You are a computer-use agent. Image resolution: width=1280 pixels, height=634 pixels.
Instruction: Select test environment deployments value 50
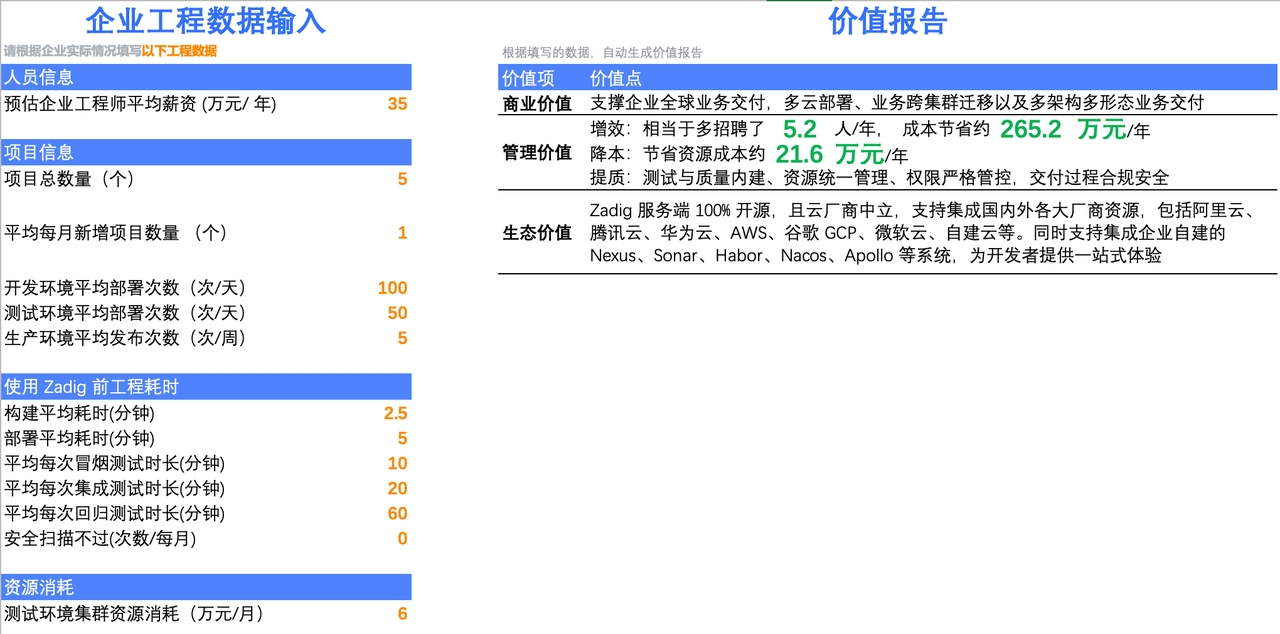[397, 313]
